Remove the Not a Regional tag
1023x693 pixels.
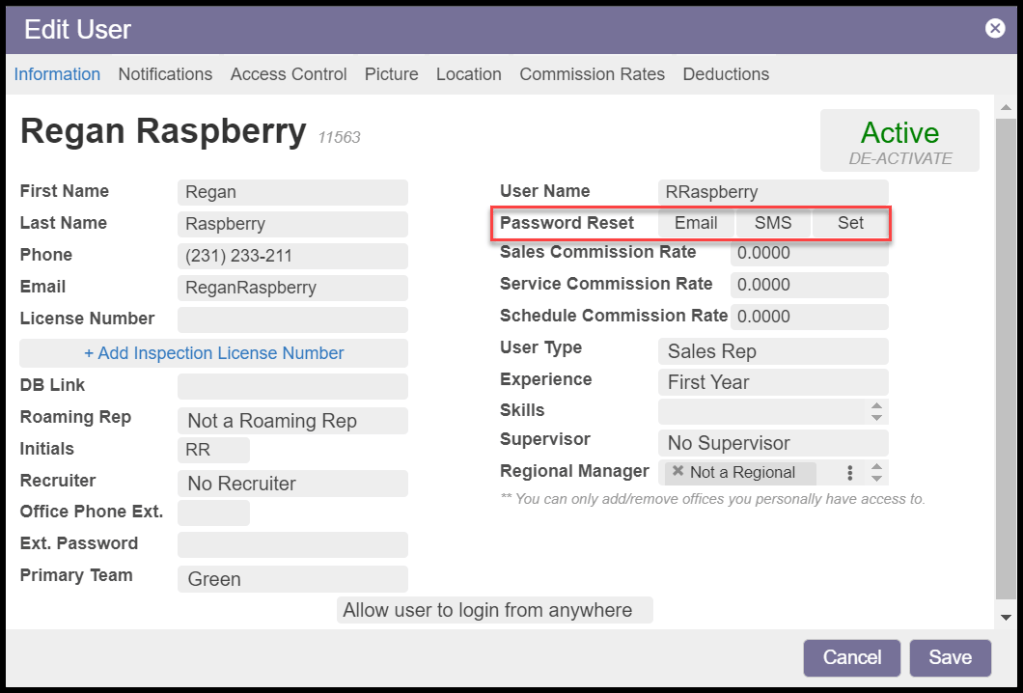tap(678, 472)
